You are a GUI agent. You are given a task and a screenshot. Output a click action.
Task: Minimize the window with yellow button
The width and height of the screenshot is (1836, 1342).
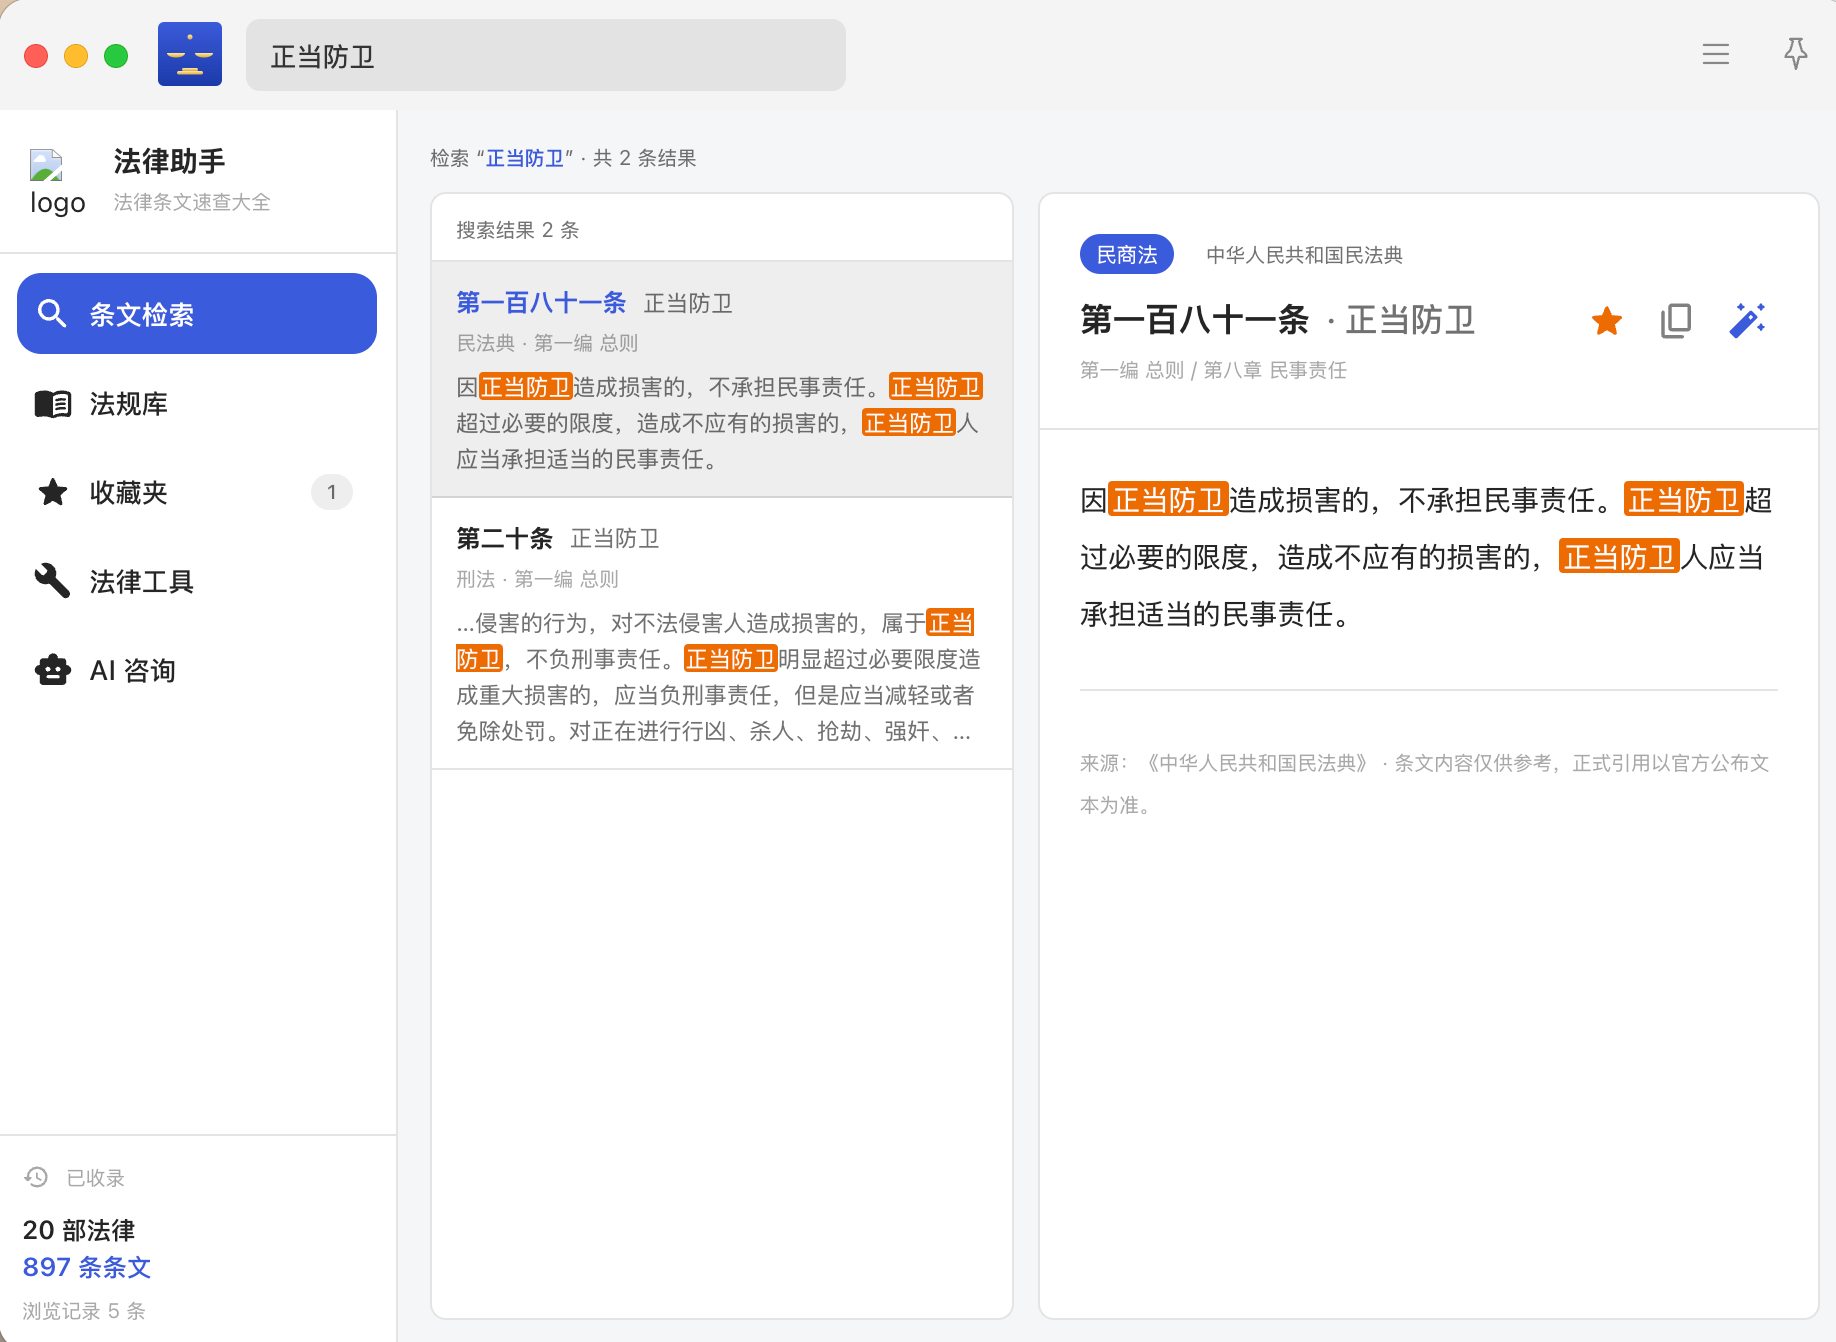(76, 56)
